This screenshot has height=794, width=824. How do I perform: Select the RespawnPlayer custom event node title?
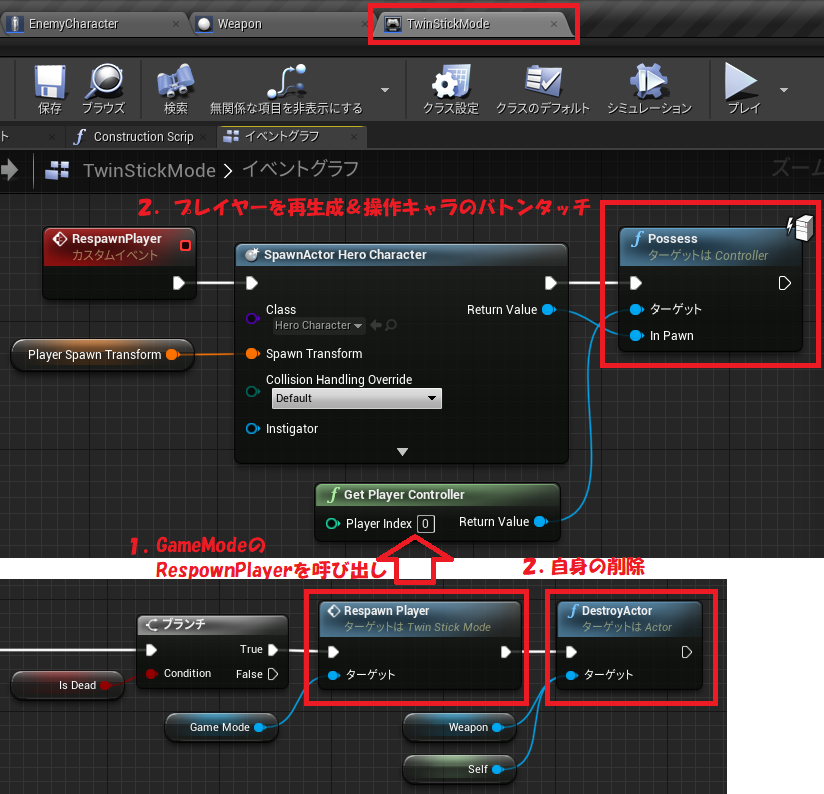pos(117,239)
